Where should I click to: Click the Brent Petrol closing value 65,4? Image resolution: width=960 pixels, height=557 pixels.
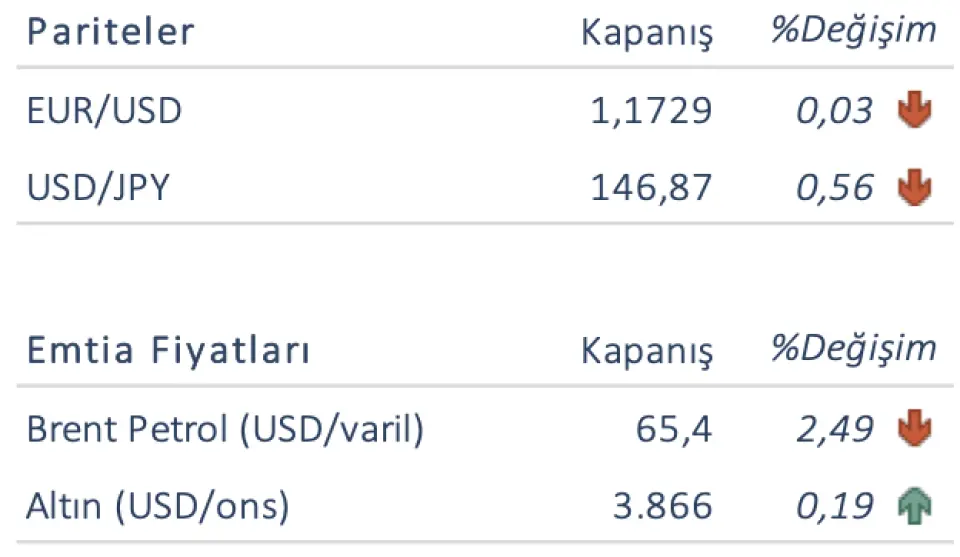click(x=674, y=430)
